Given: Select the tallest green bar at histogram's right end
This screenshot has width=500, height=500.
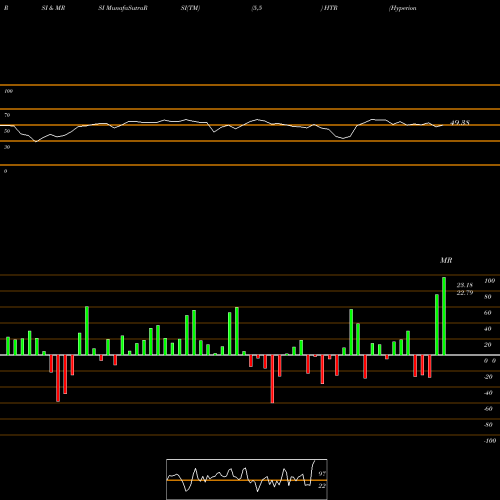Looking at the screenshot, I should click(x=444, y=316).
